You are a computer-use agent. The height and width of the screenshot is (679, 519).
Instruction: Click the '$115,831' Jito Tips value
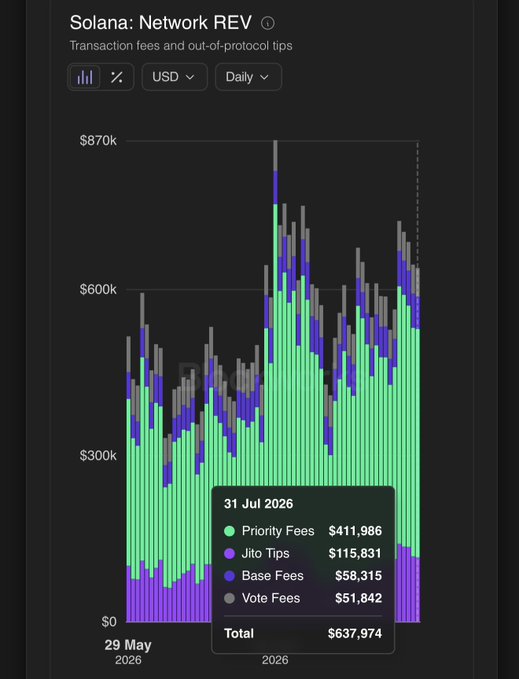[x=355, y=553]
